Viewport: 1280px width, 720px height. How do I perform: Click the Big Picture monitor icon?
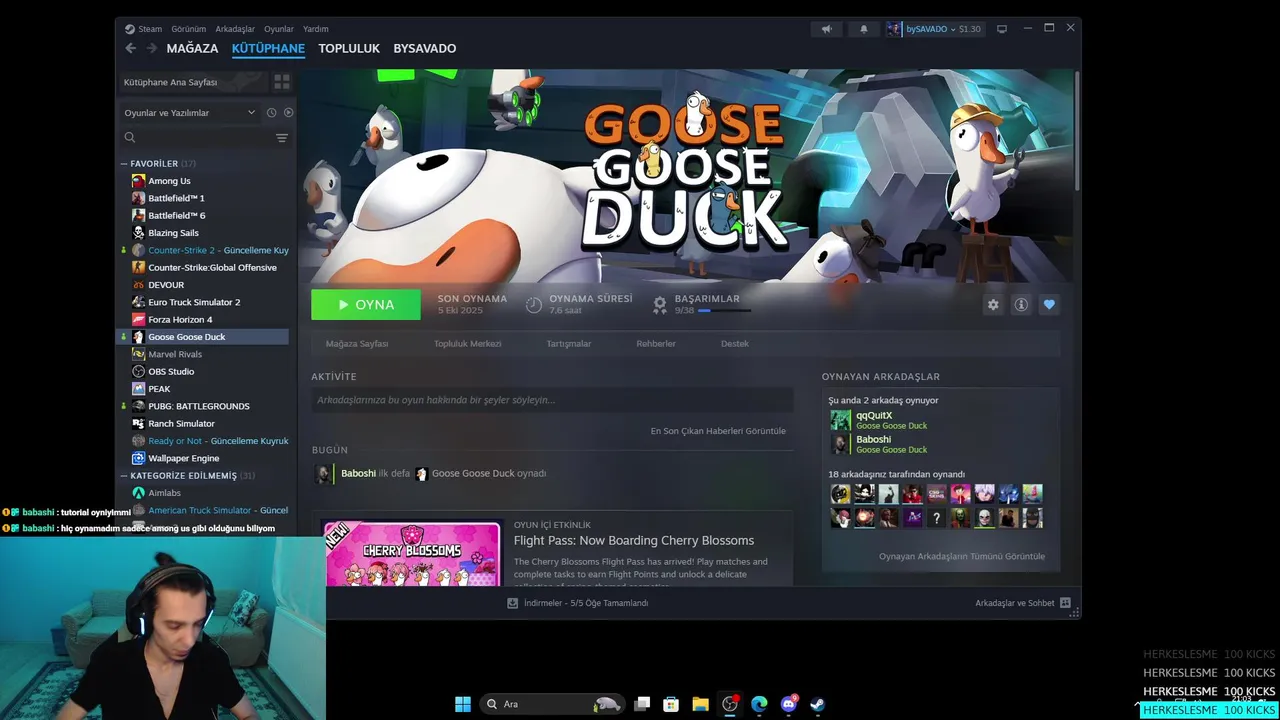click(x=1002, y=29)
